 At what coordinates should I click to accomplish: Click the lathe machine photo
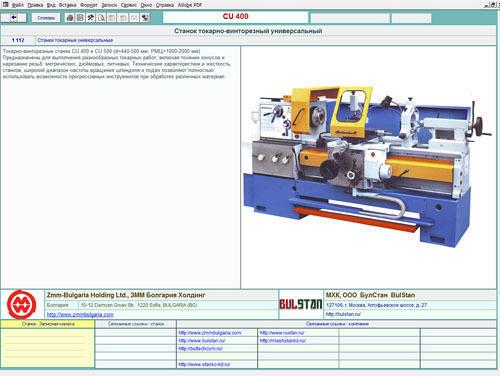367,167
